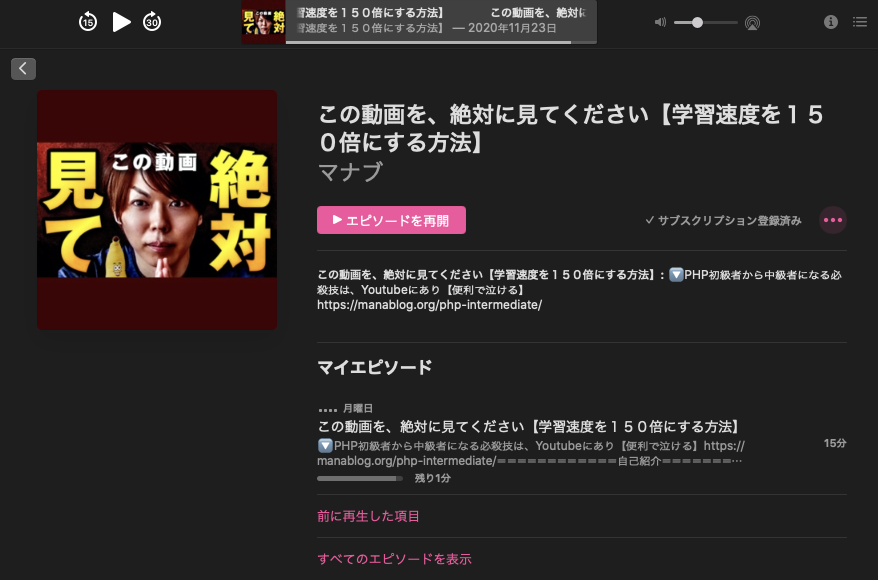Go back with the chevron button

(x=24, y=69)
